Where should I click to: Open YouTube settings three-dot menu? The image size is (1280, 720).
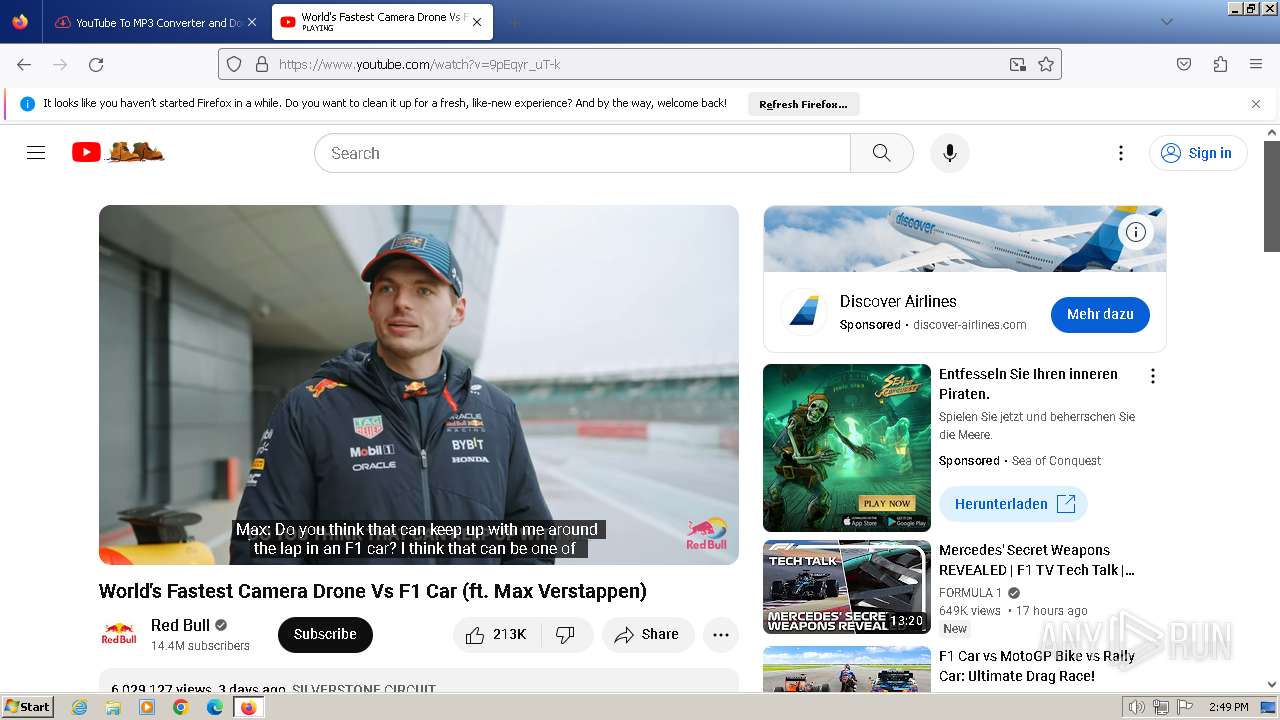1121,153
